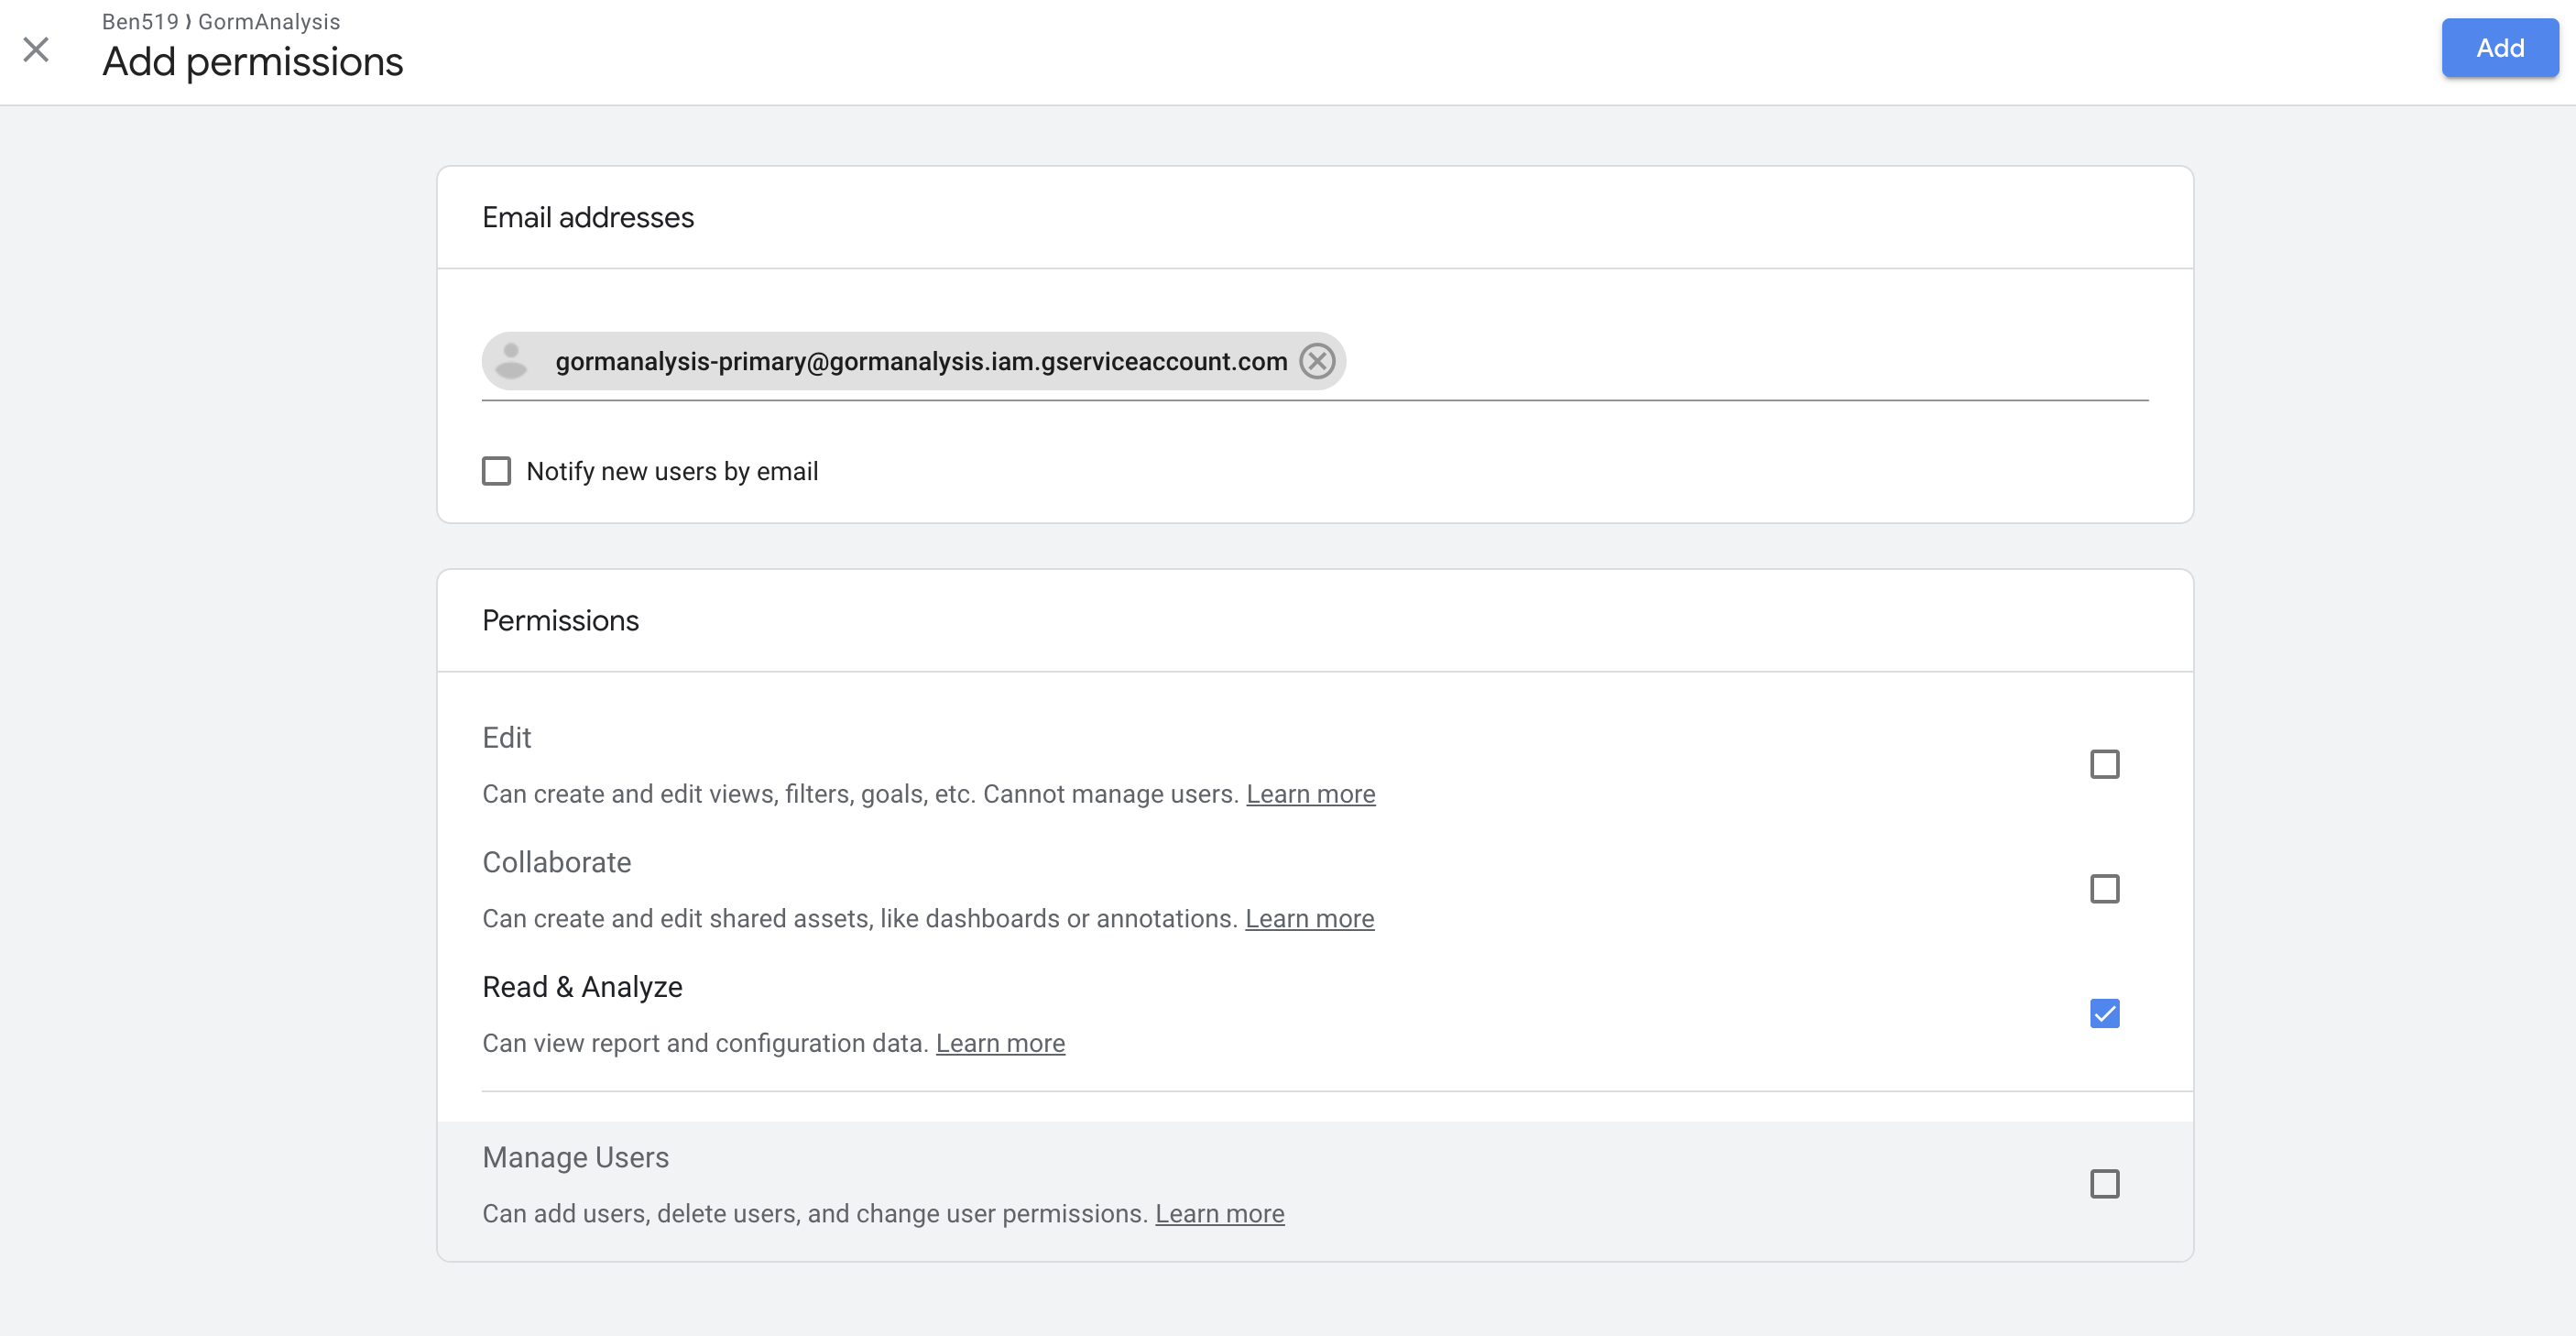This screenshot has width=2576, height=1336.
Task: Click the Collaborate permission title
Action: tap(556, 862)
